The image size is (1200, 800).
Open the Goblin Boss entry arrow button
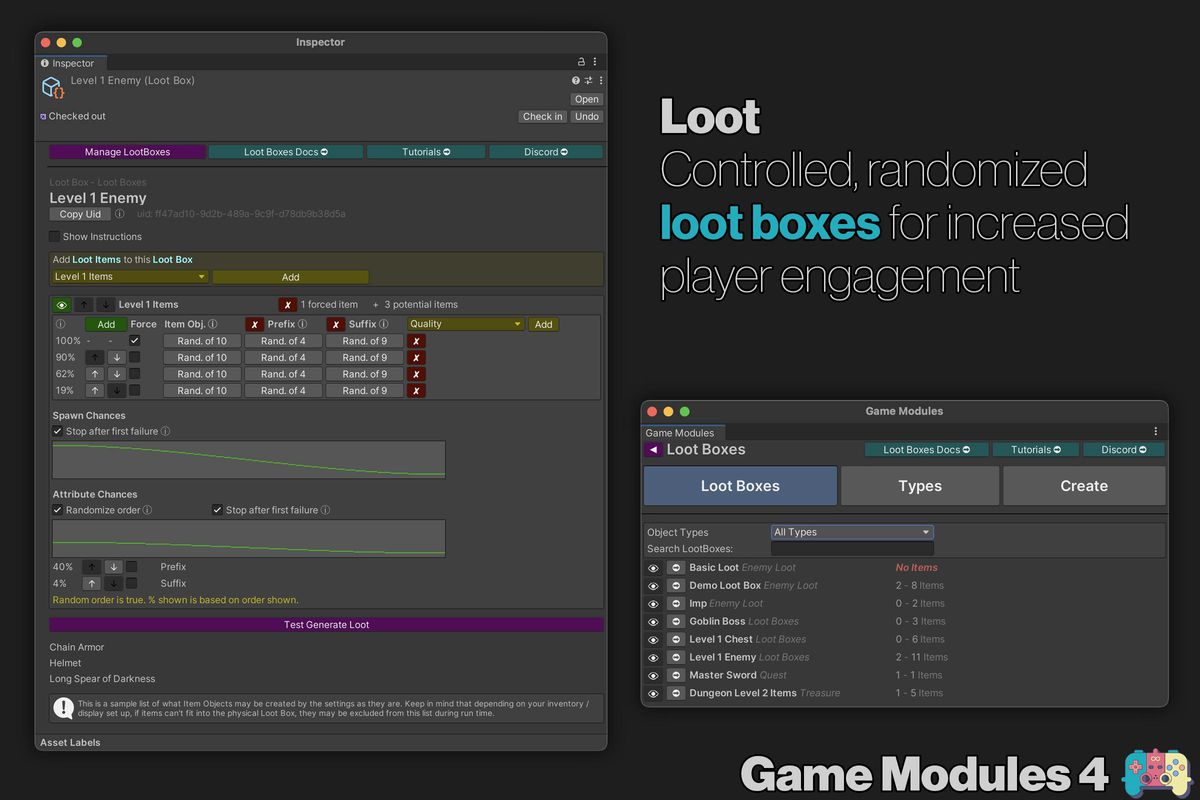(x=676, y=622)
